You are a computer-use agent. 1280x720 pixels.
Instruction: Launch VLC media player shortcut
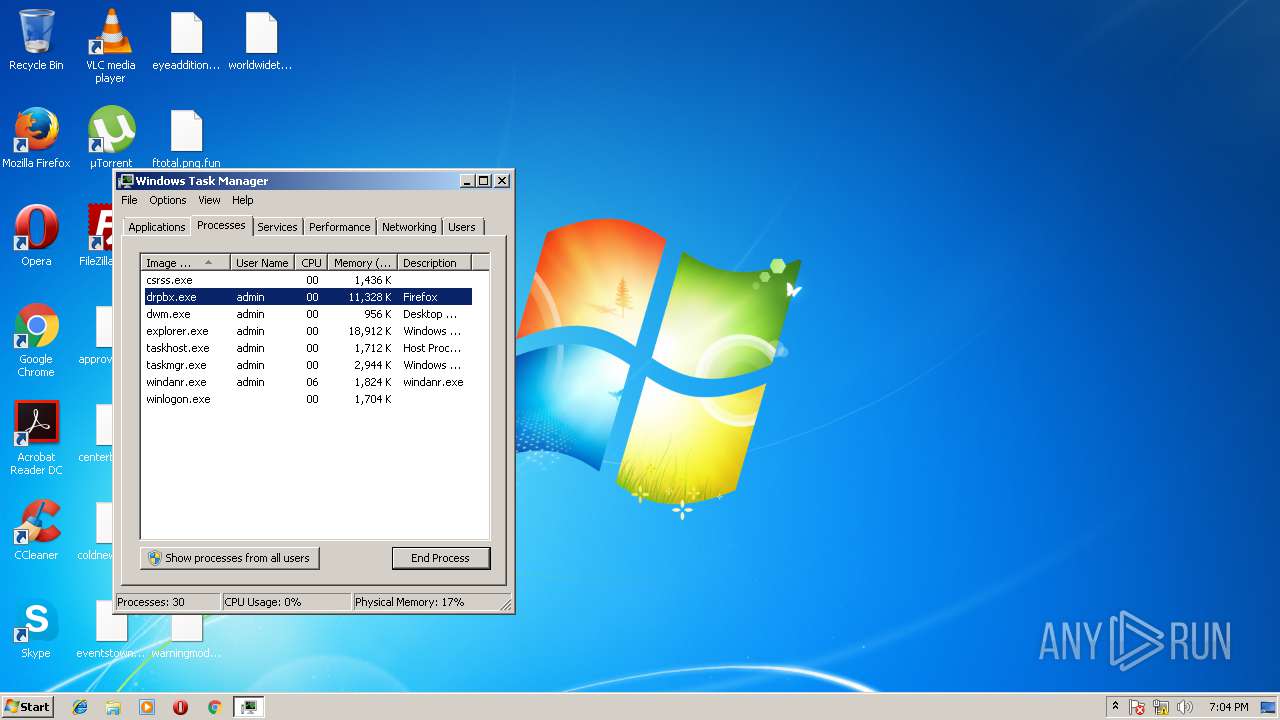point(111,45)
